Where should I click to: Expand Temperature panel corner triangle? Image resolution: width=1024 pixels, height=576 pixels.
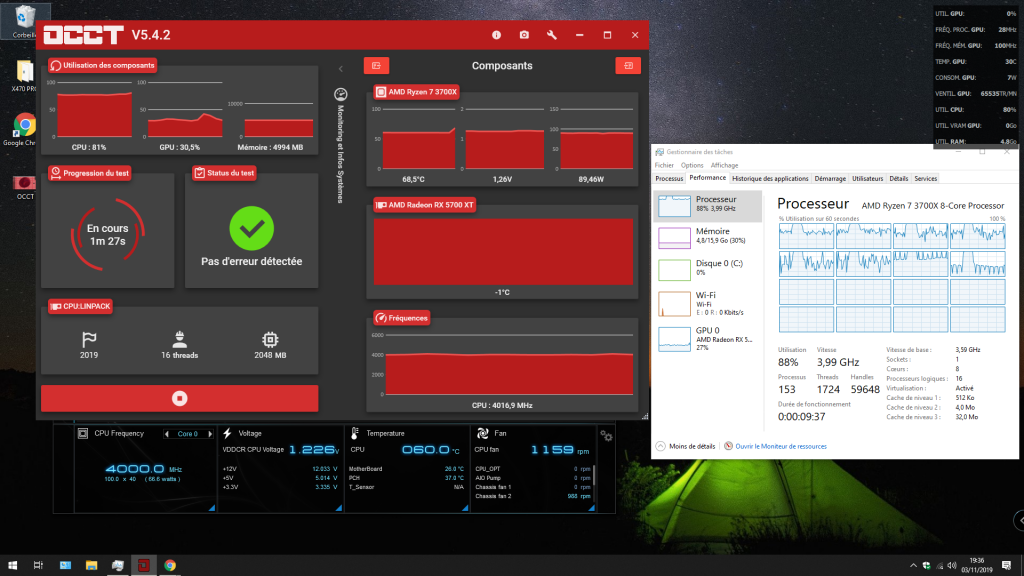tap(464, 507)
